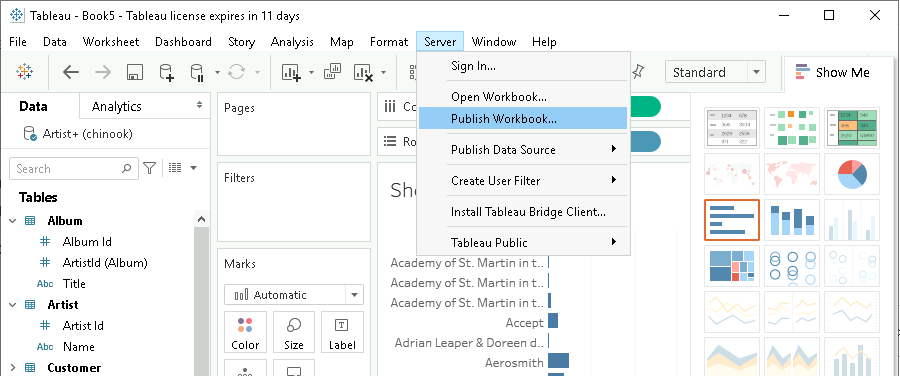Choose Publish Workbook menu entry
Viewport: 900px width, 376px height.
[x=523, y=118]
